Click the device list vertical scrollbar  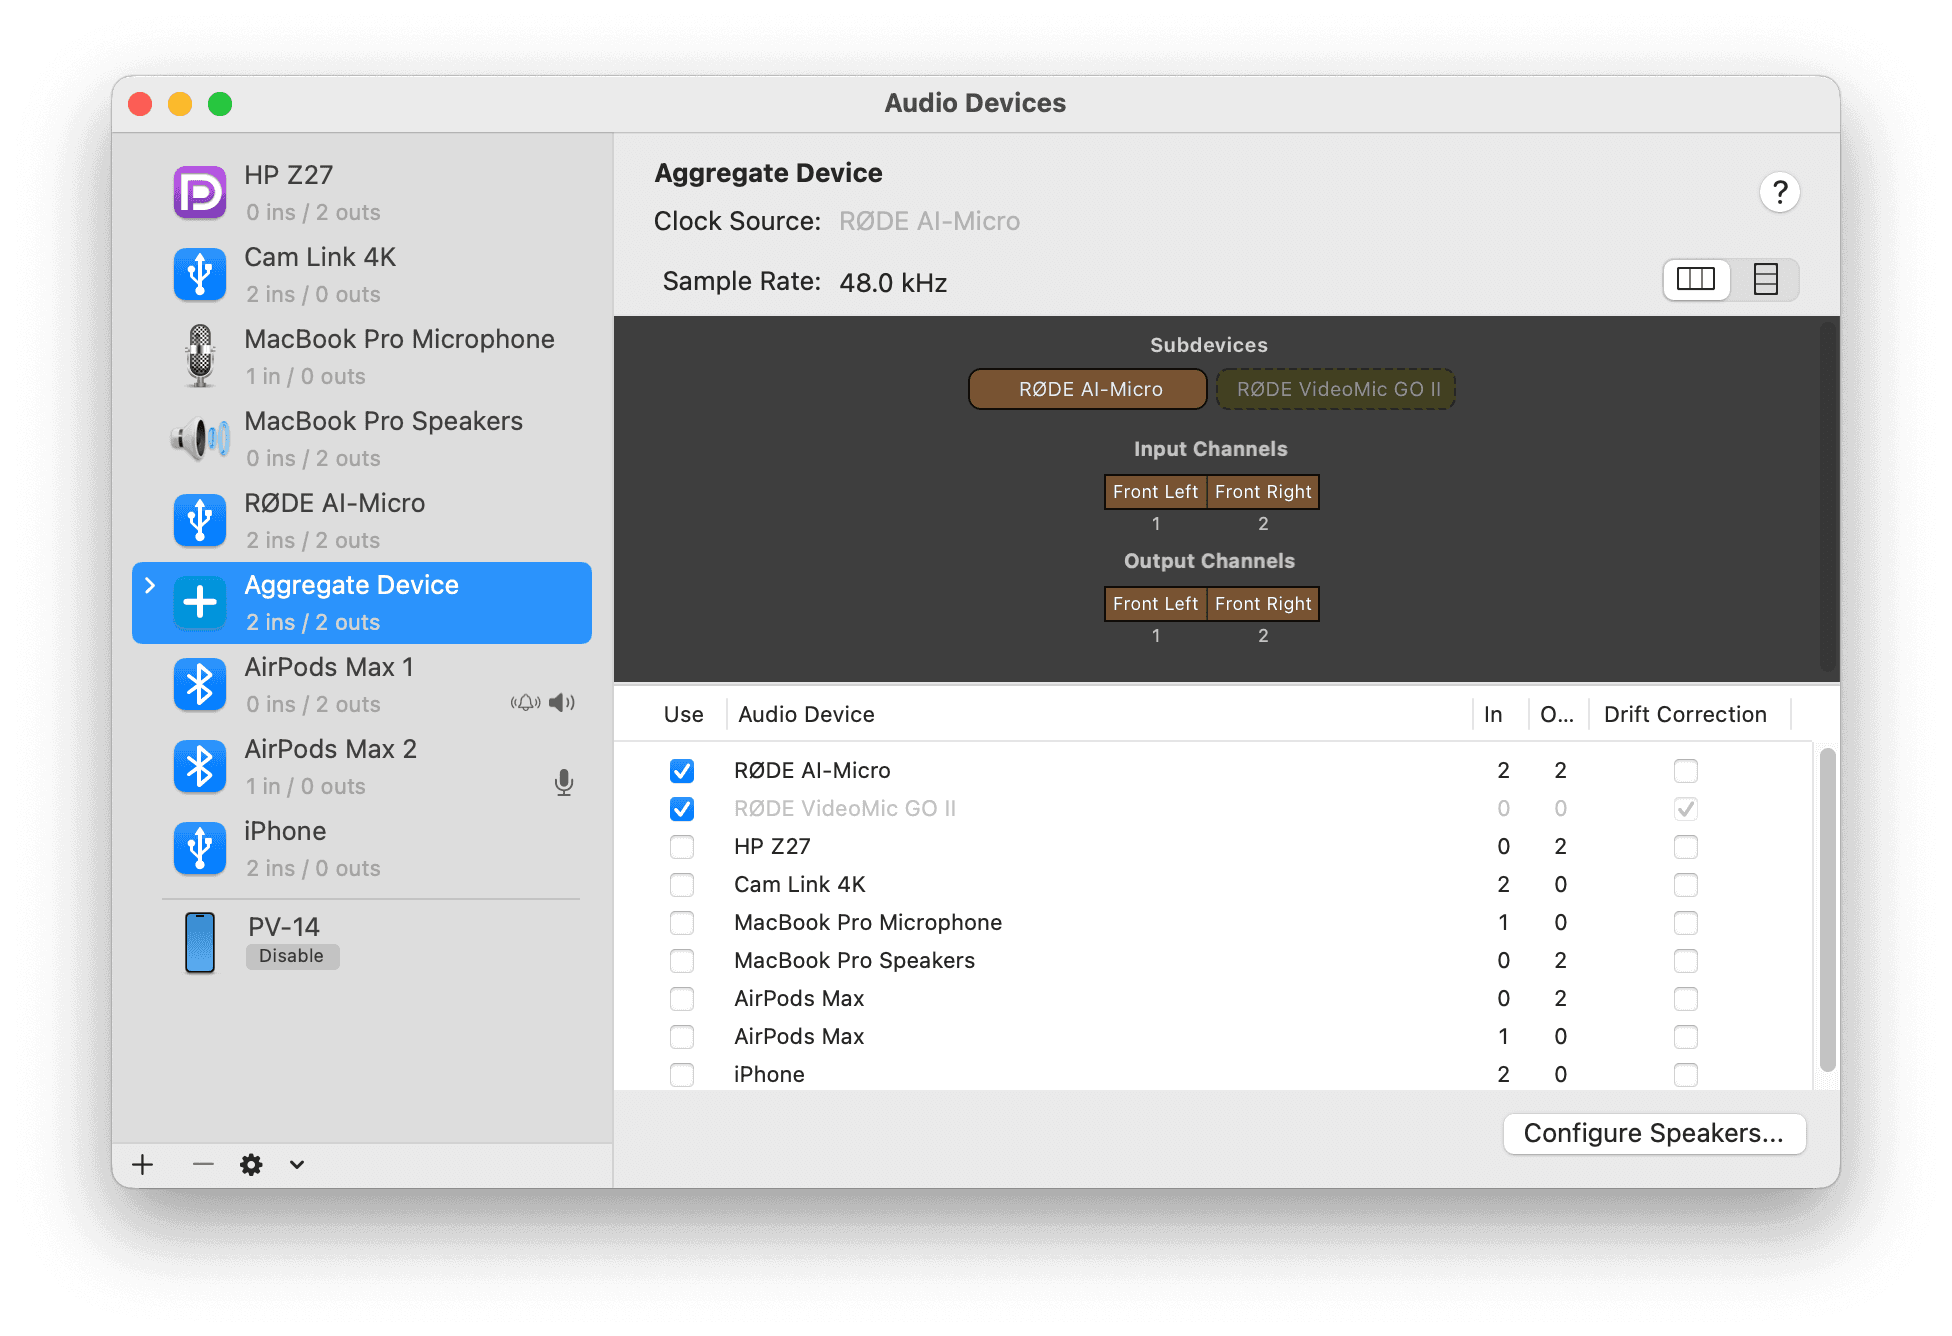pyautogui.click(x=1827, y=908)
